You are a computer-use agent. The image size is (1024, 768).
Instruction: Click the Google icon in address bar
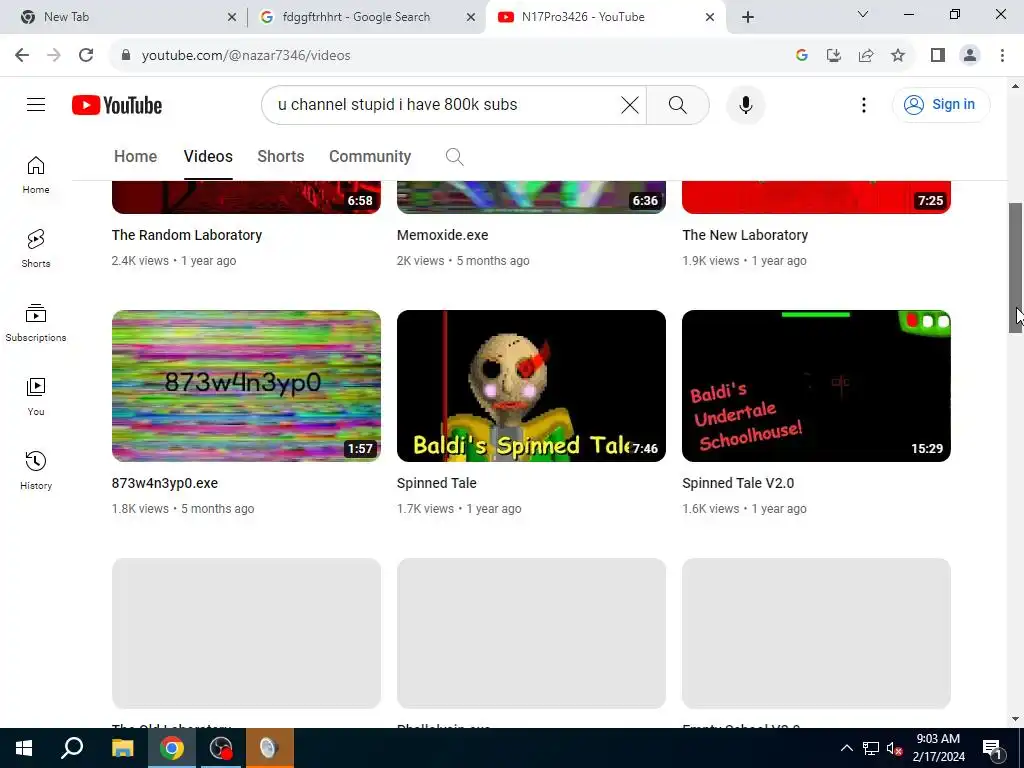[802, 55]
